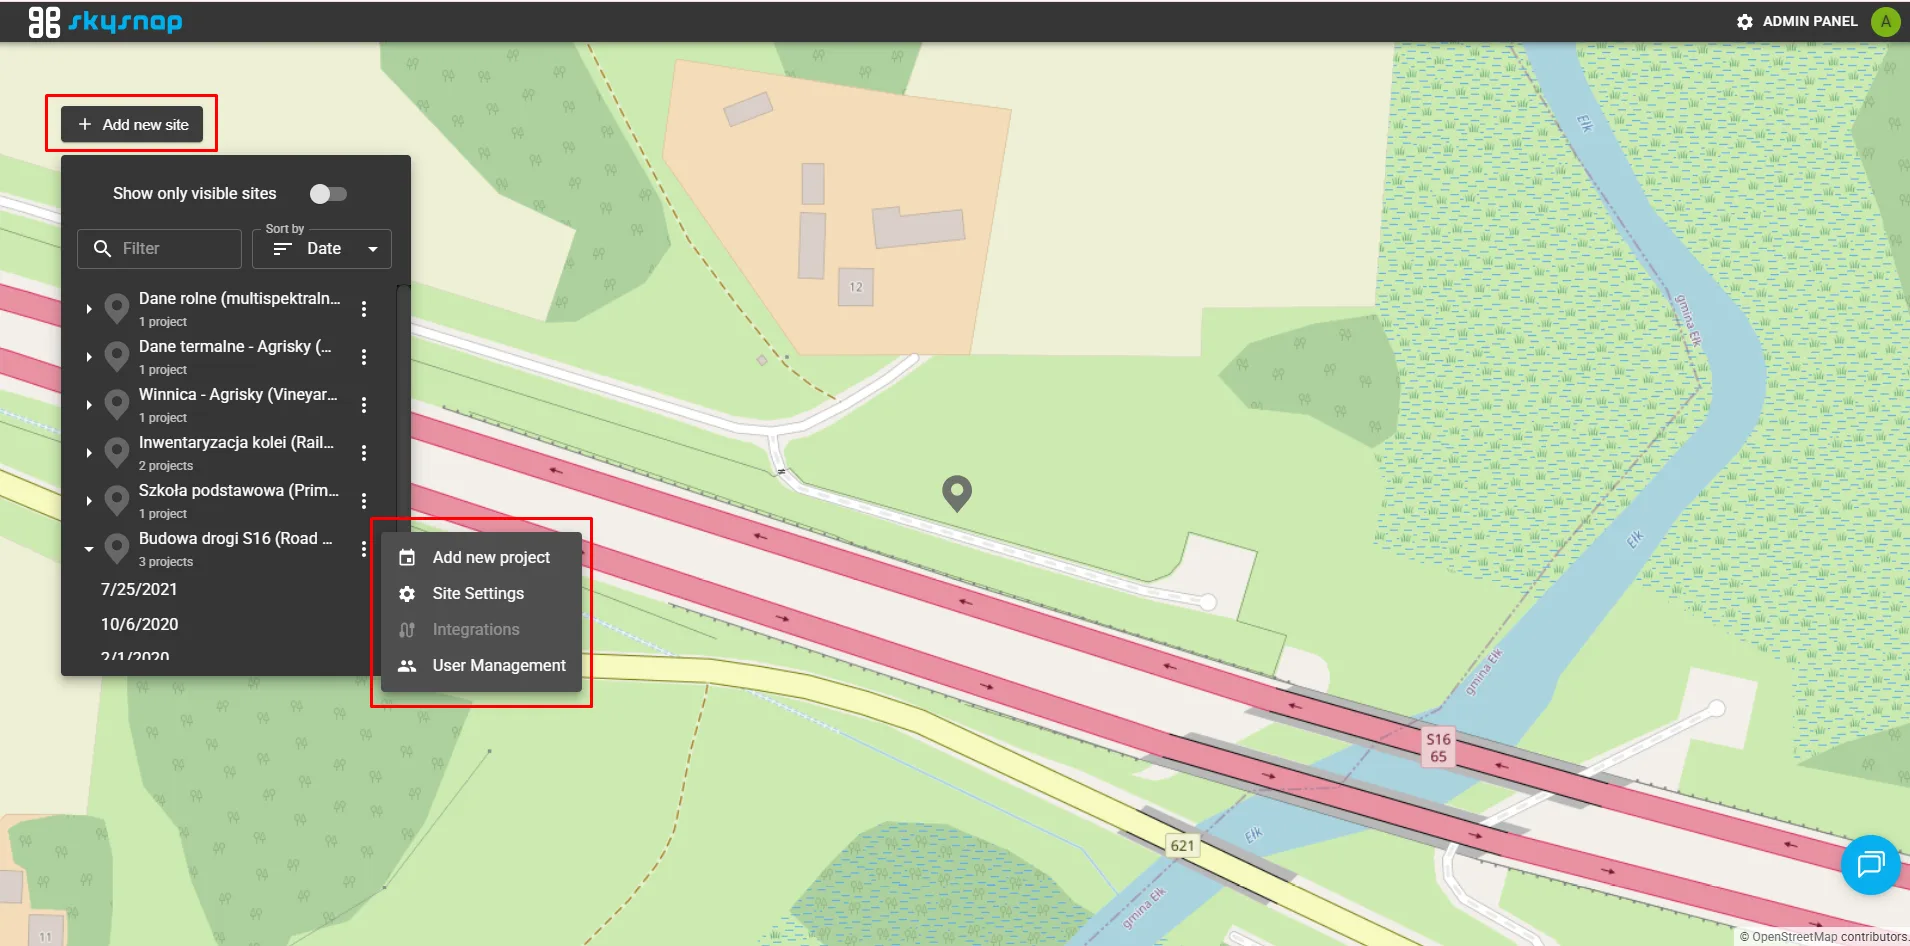The image size is (1910, 946).
Task: Open three-dot menu for Winnica - Agrisky site
Action: coord(364,405)
